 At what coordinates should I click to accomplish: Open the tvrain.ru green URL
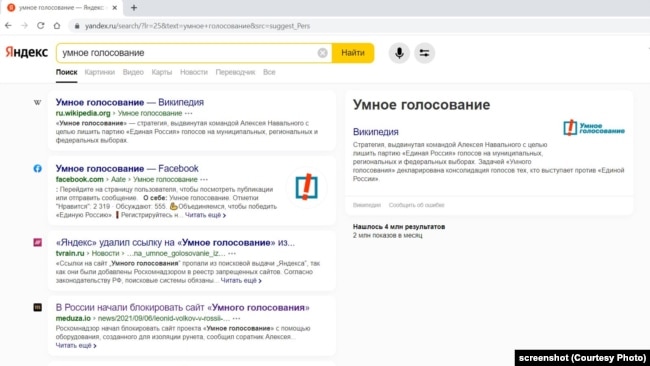coord(70,253)
